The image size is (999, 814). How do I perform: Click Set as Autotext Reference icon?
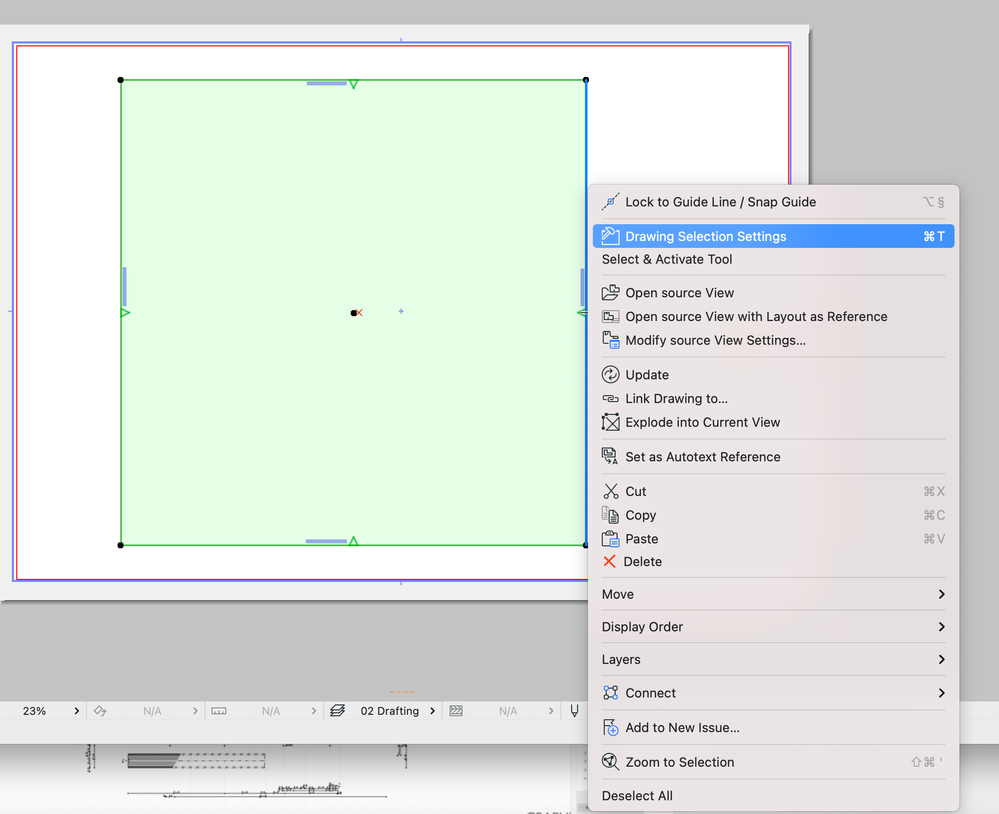click(610, 456)
